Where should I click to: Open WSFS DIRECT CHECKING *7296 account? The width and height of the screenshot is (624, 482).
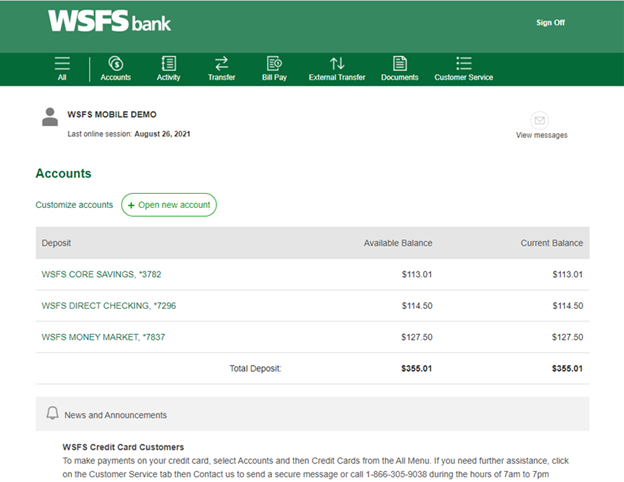click(x=109, y=306)
